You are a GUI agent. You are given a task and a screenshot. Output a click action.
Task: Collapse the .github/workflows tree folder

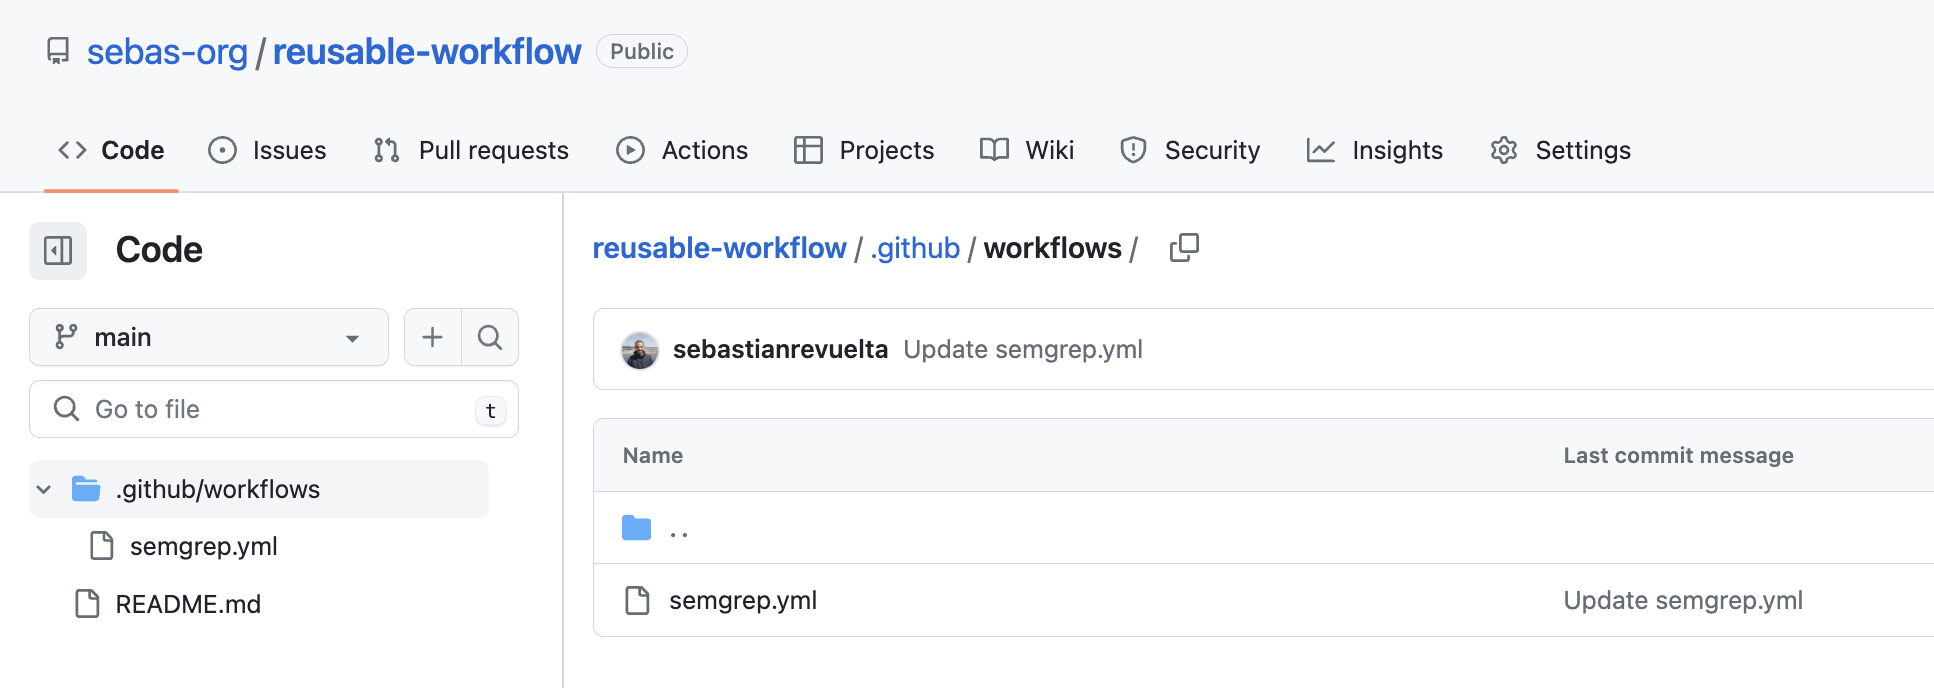coord(44,489)
